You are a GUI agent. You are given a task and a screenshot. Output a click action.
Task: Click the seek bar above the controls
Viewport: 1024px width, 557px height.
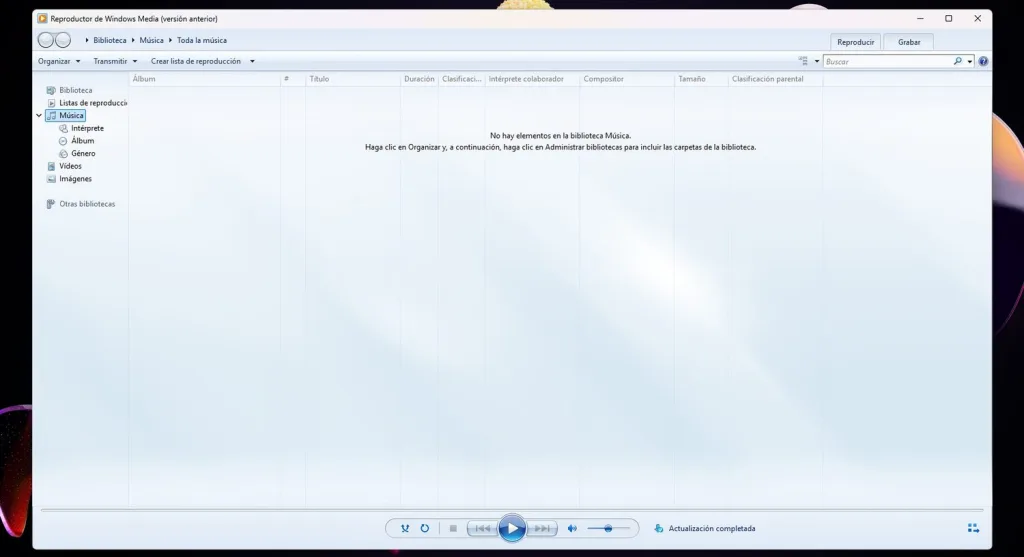click(512, 509)
